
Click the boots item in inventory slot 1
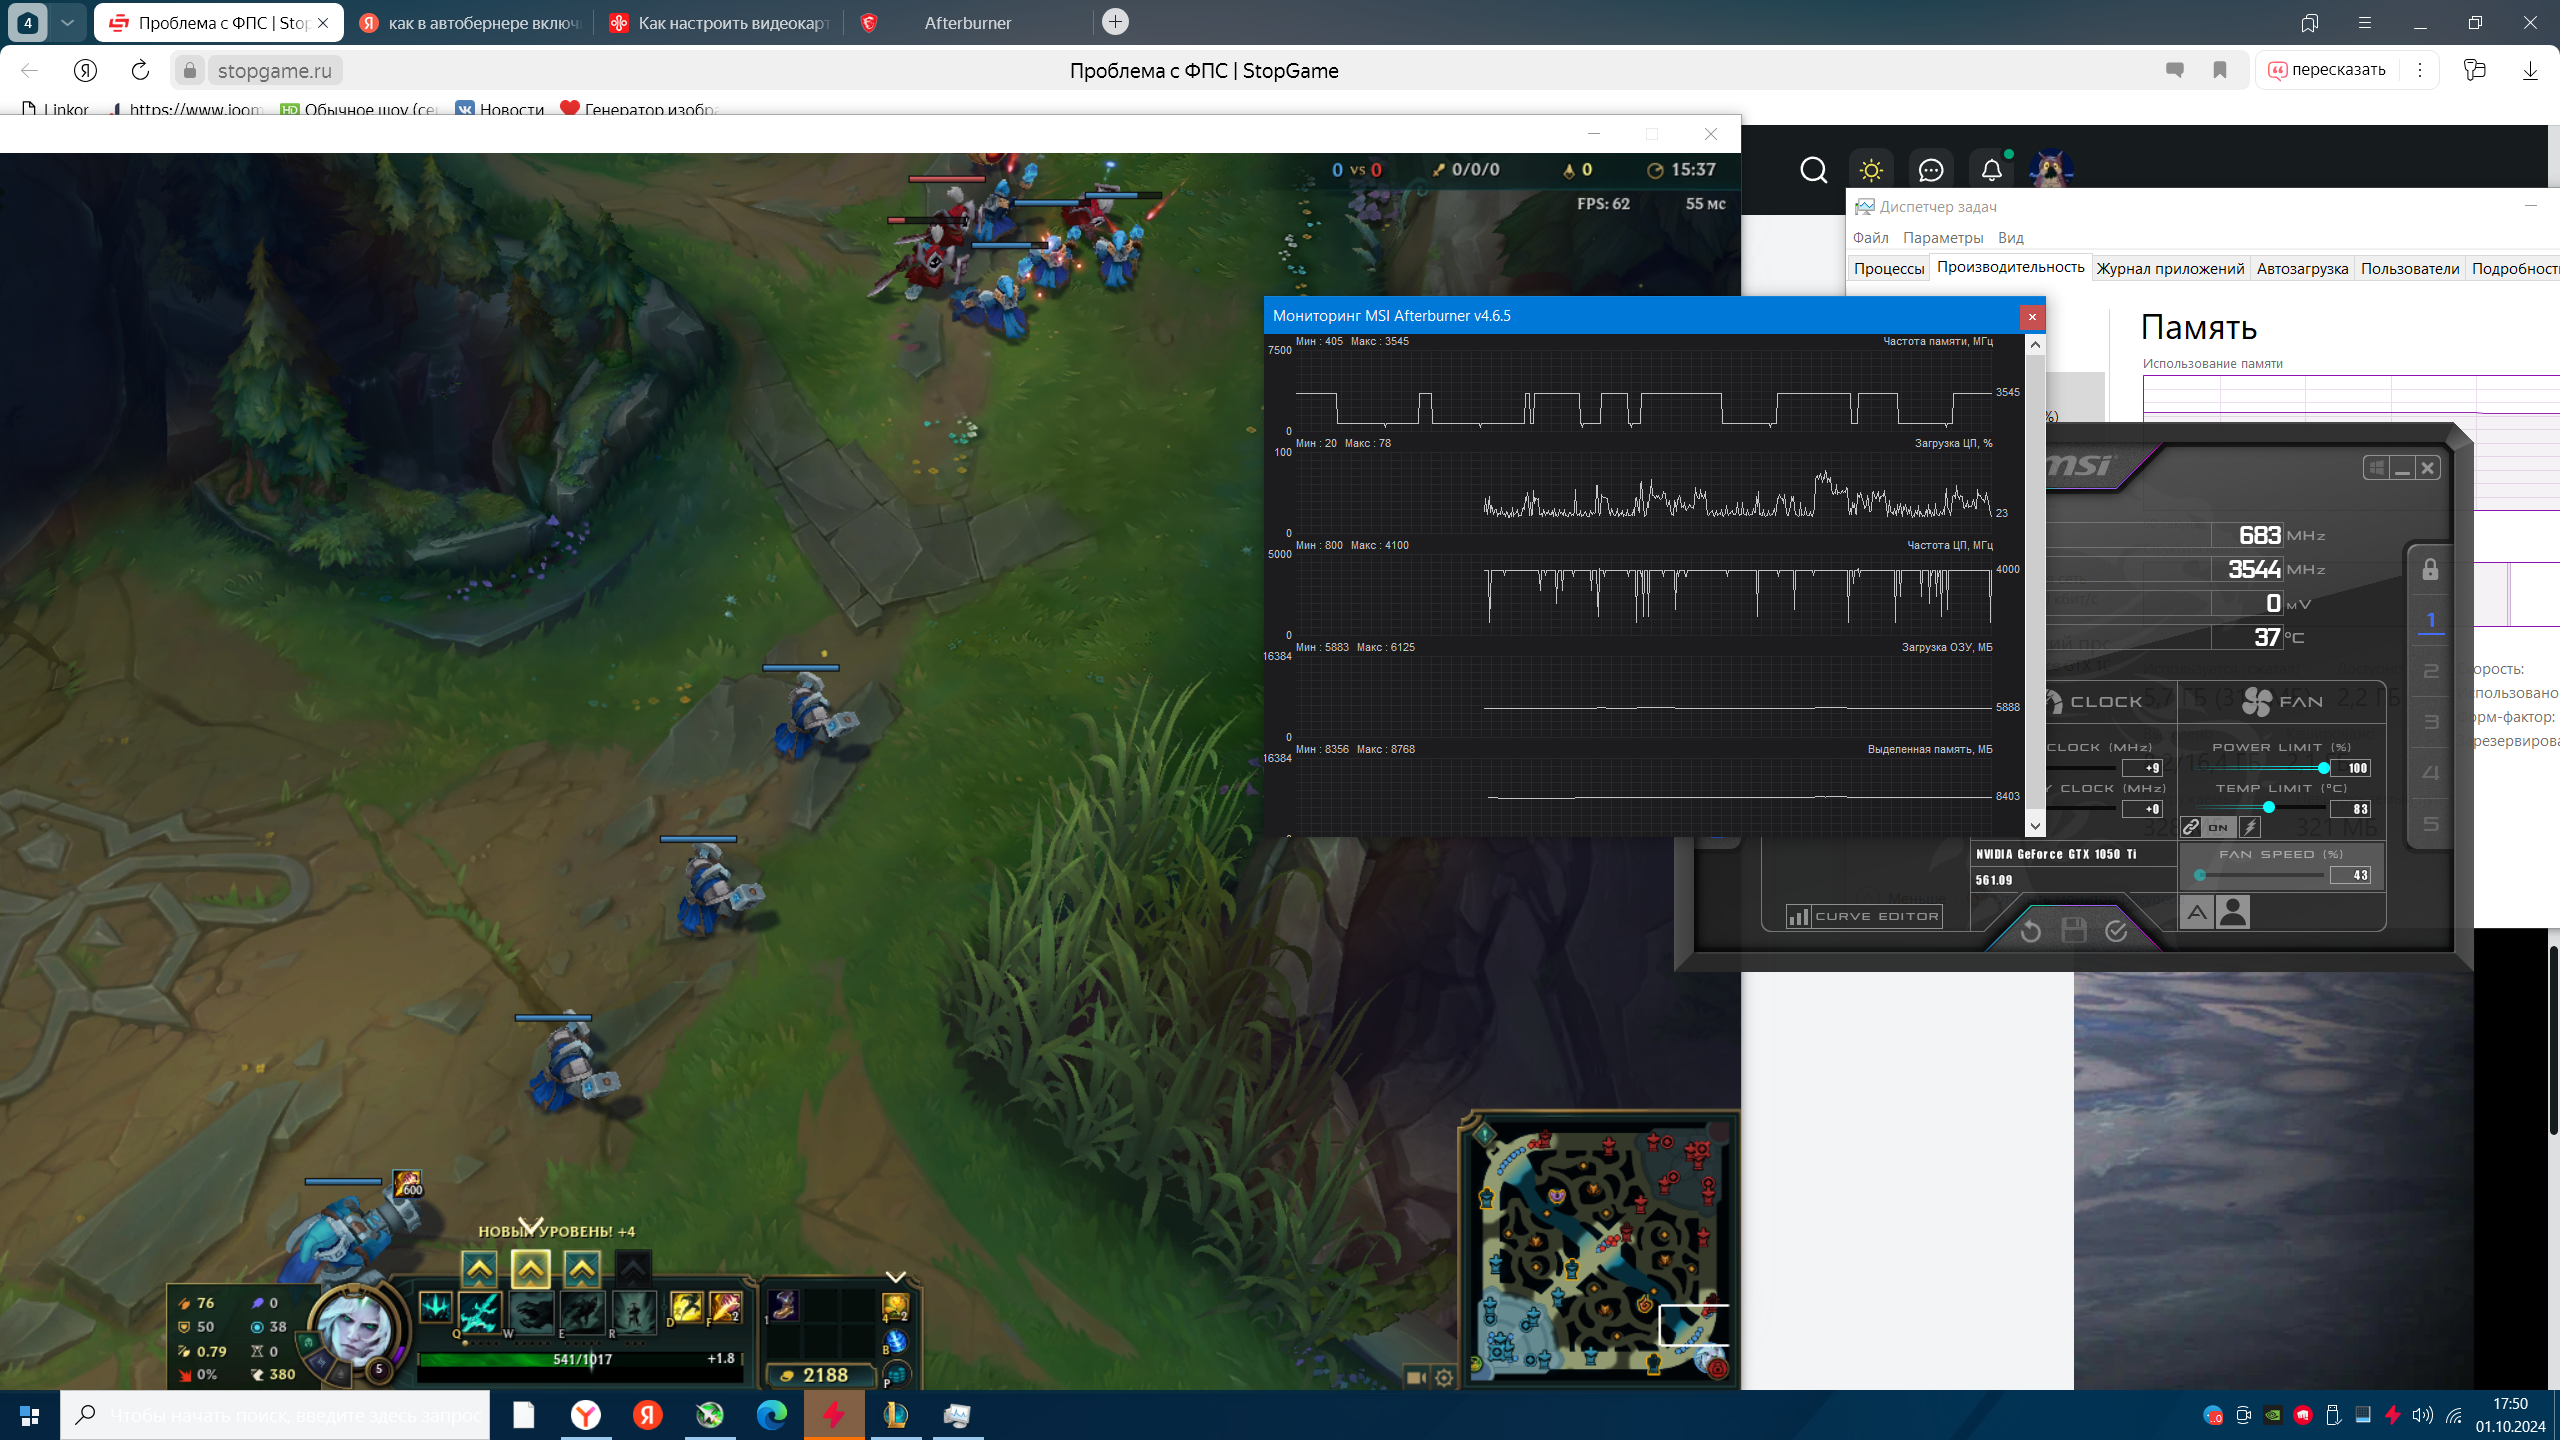click(x=784, y=1305)
